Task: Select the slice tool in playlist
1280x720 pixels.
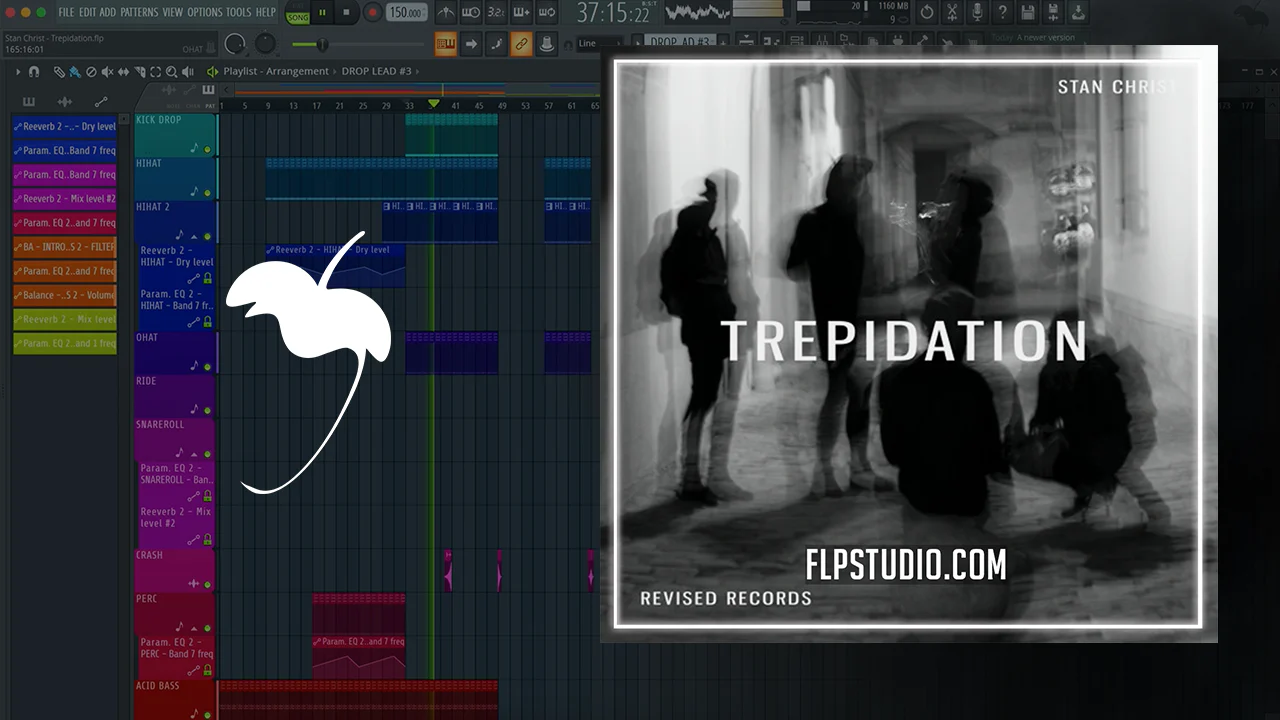Action: point(139,72)
